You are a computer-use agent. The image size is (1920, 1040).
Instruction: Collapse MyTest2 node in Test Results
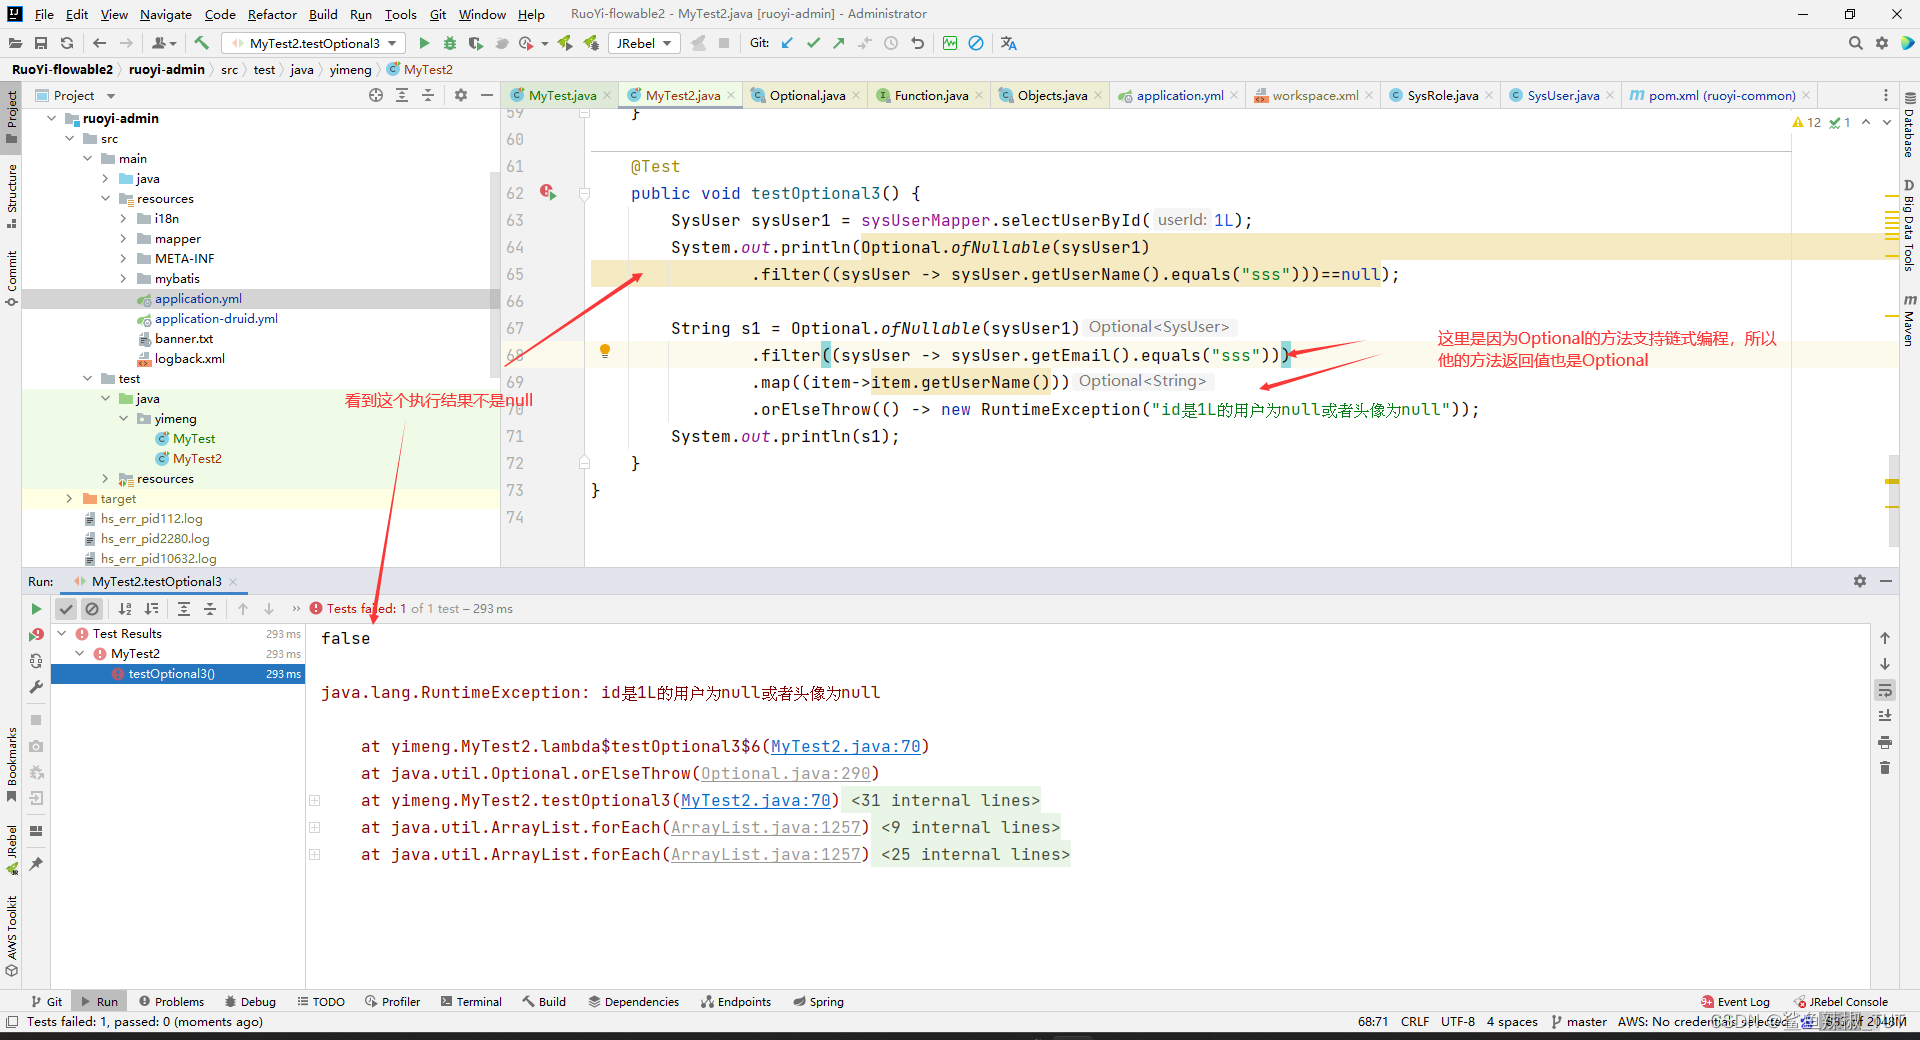click(x=80, y=654)
